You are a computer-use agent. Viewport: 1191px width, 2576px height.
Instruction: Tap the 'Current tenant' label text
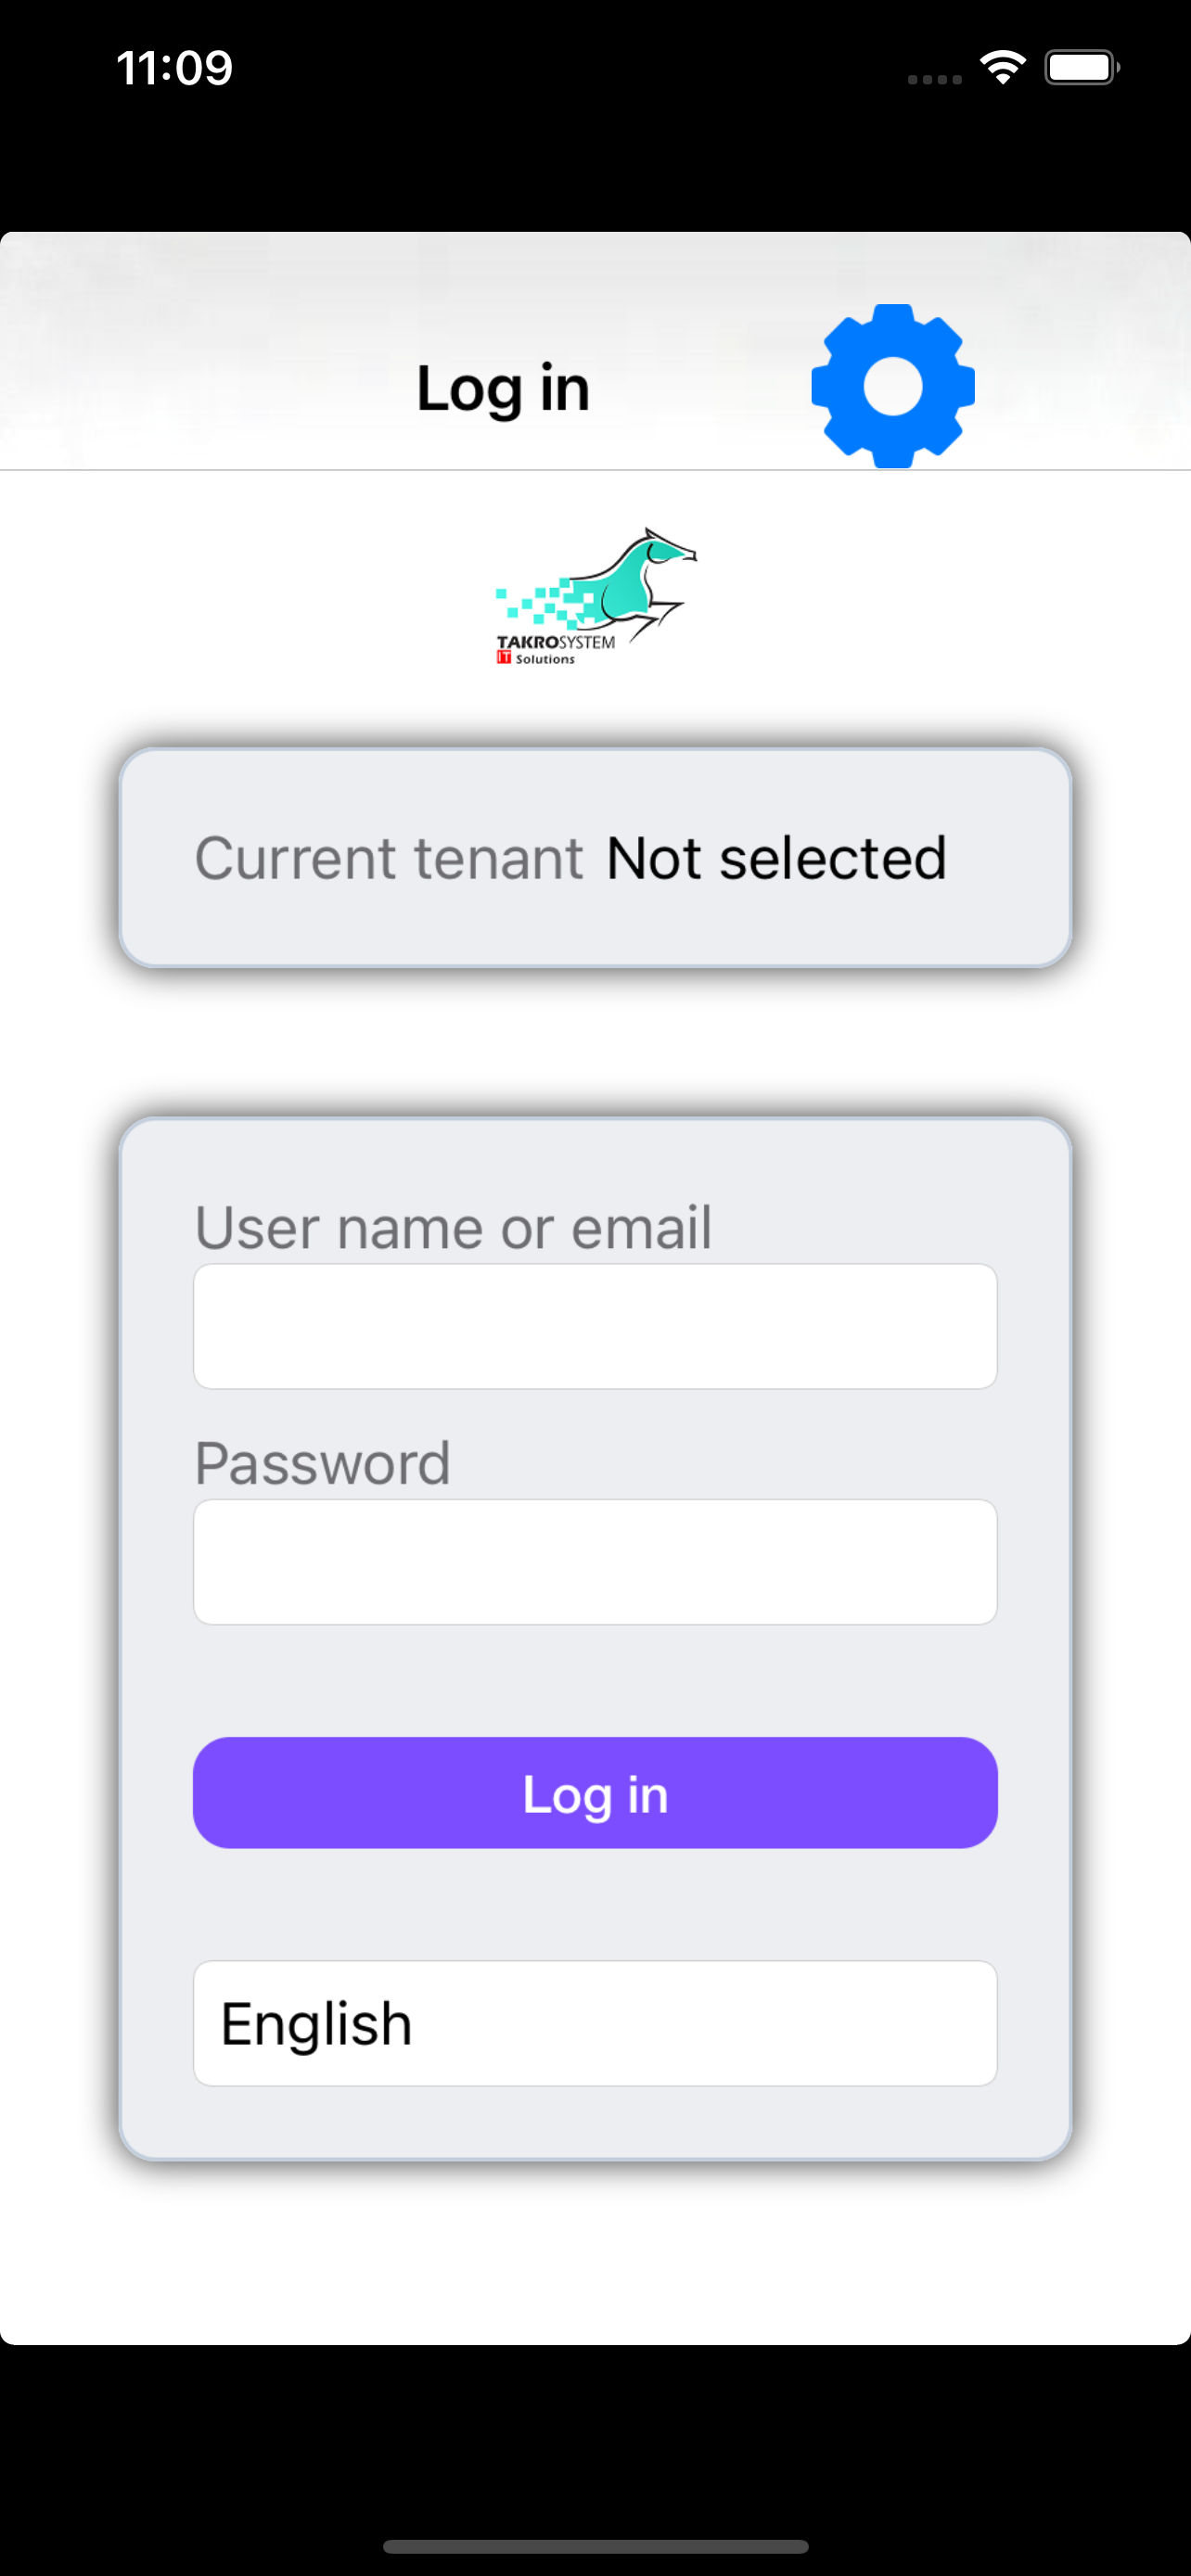point(389,858)
